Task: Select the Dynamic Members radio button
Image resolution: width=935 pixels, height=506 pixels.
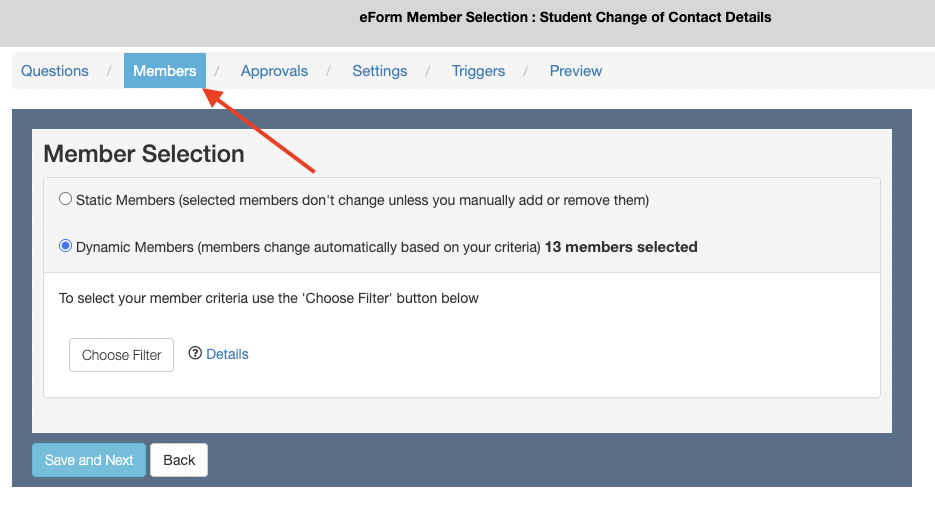Action: click(x=66, y=245)
